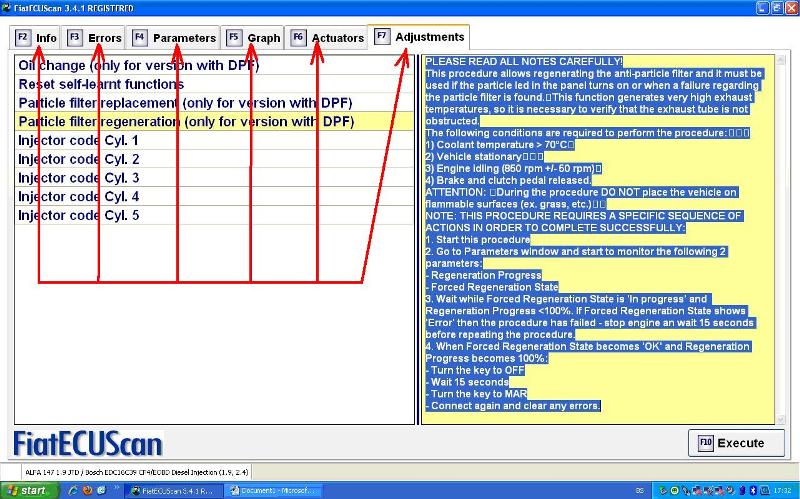Switch to FiatECUScan taskbar button
This screenshot has width=800, height=499.
pos(173,491)
